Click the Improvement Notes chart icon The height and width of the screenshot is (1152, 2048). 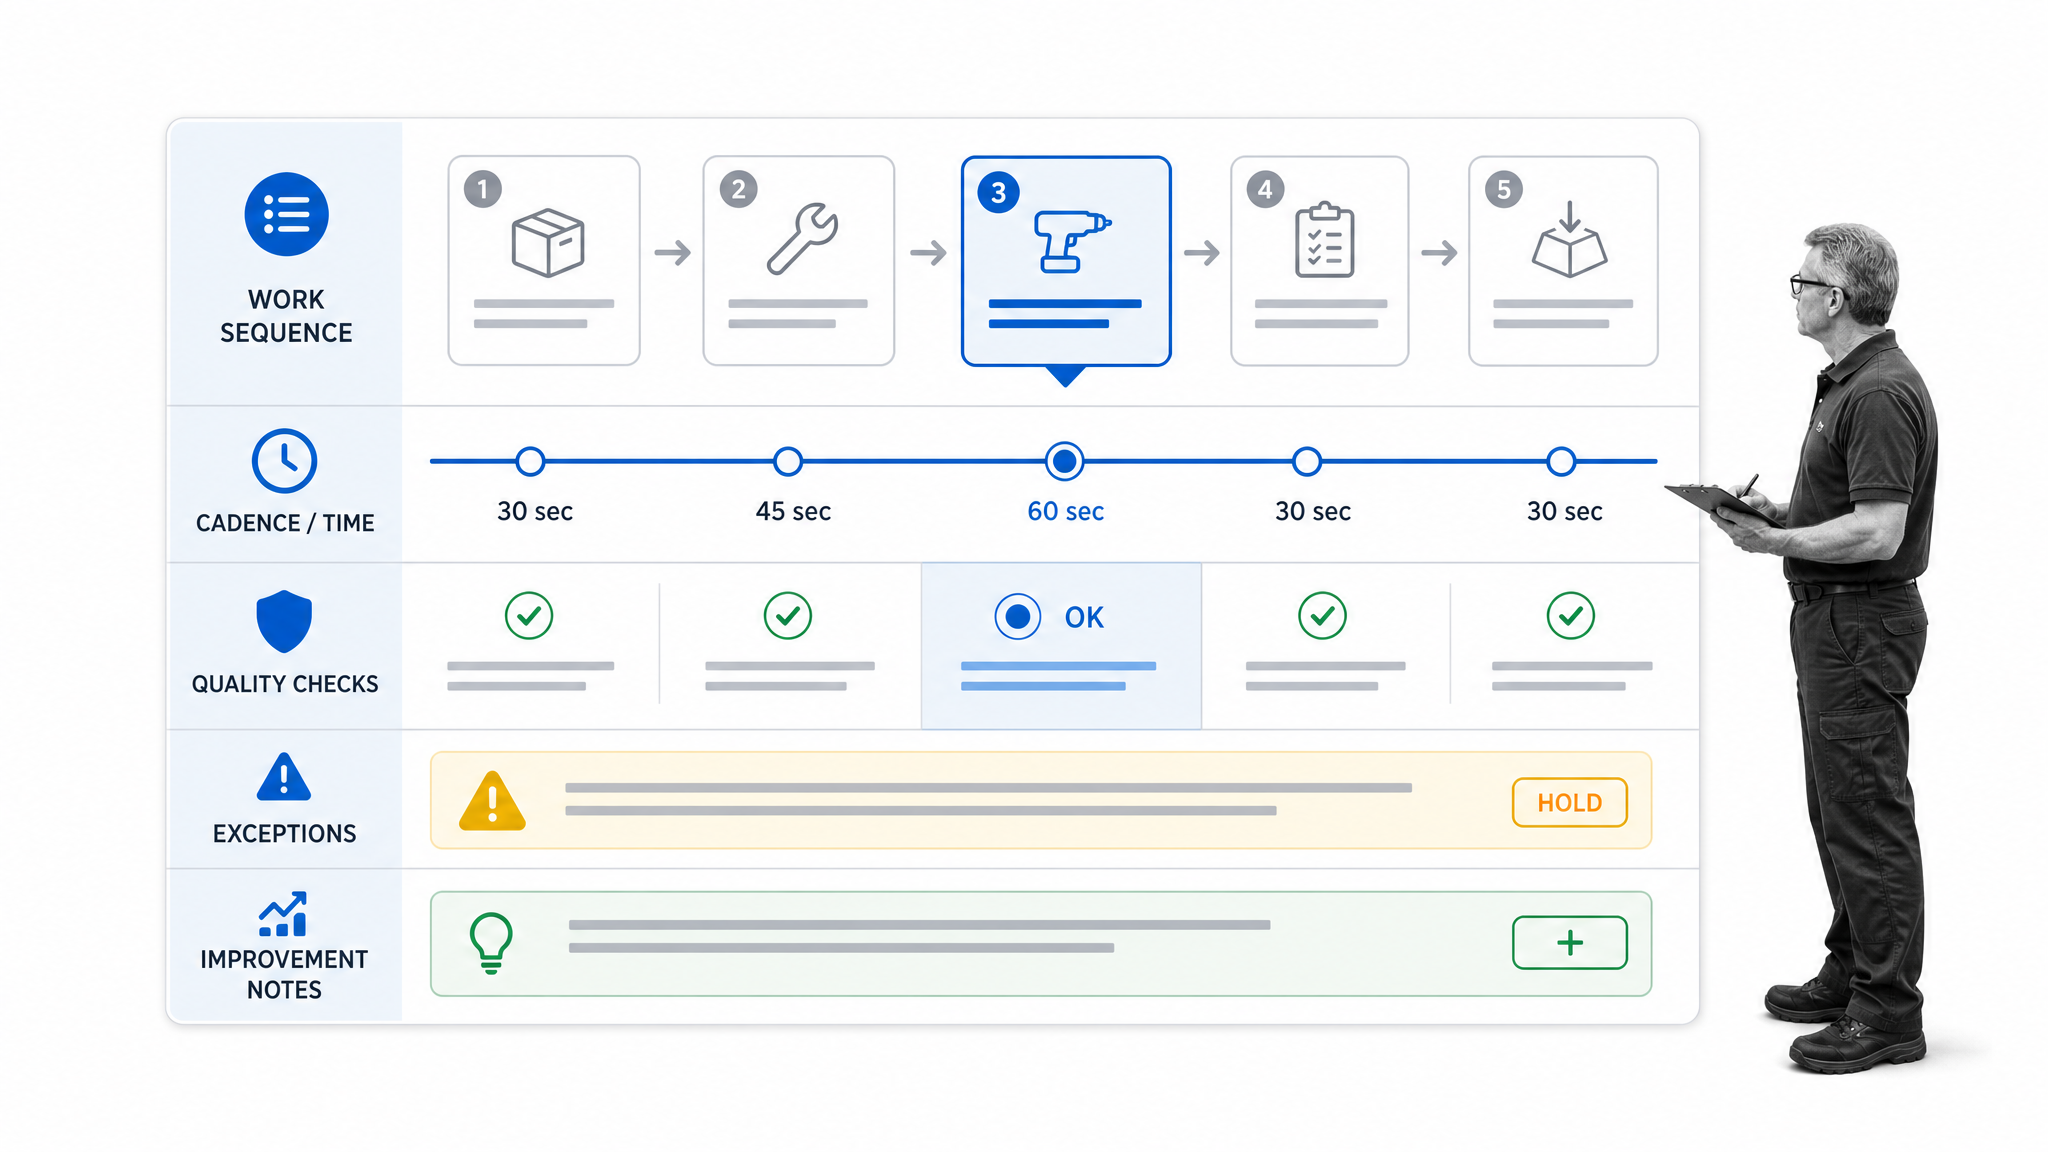pyautogui.click(x=283, y=913)
